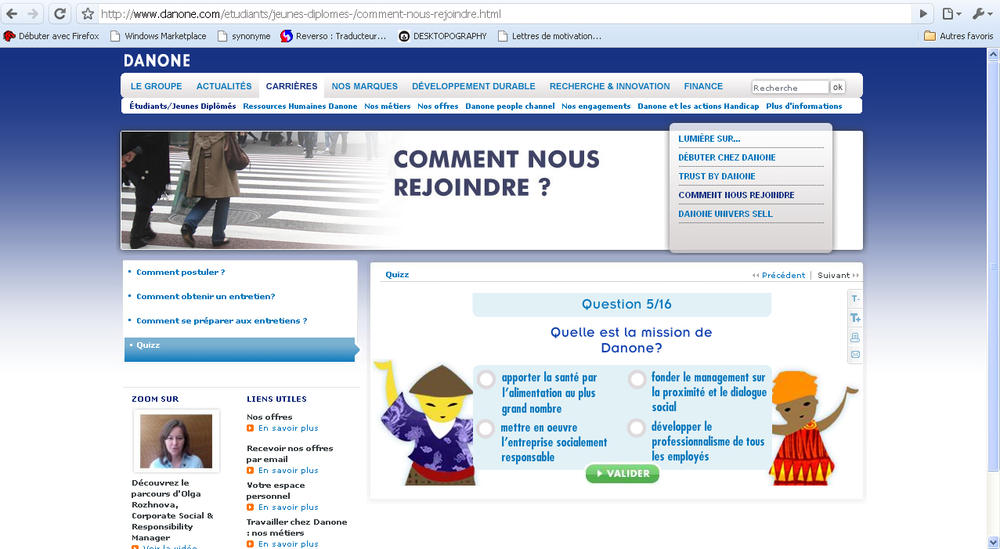1000x549 pixels.
Task: Open DÉBUTER CHEZ DANONE
Action: 727,157
